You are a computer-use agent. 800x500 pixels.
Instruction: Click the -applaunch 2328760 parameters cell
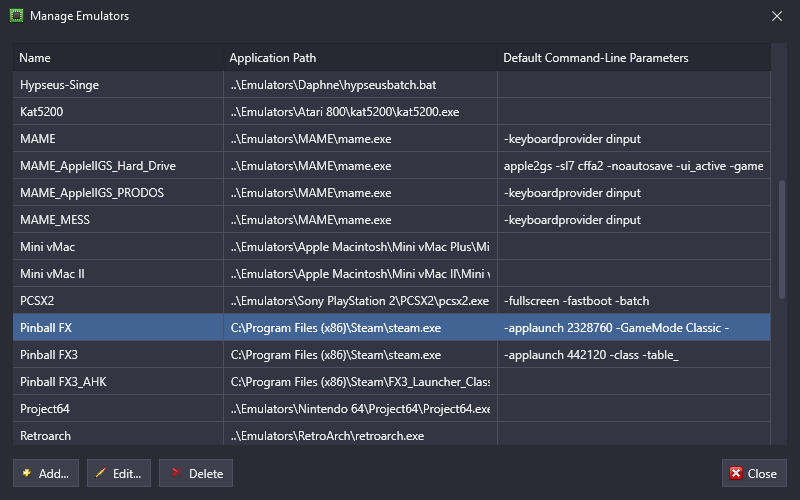click(634, 328)
